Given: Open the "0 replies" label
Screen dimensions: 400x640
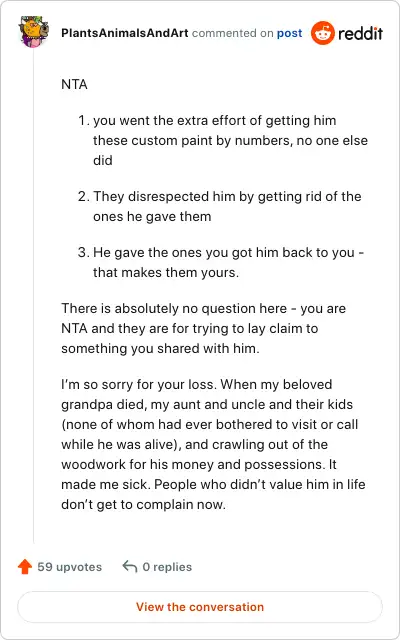Looking at the screenshot, I should [167, 567].
